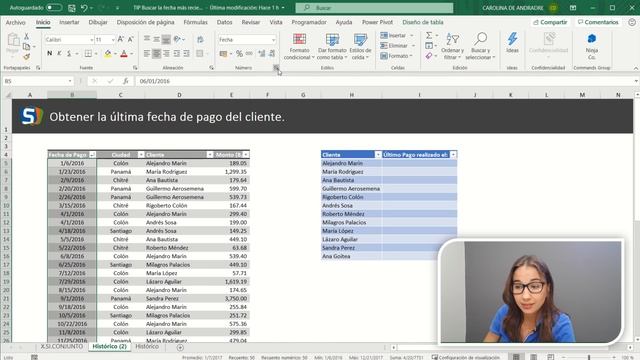Increase font size with the large A icon
The image size is (640, 360).
(x=120, y=39)
